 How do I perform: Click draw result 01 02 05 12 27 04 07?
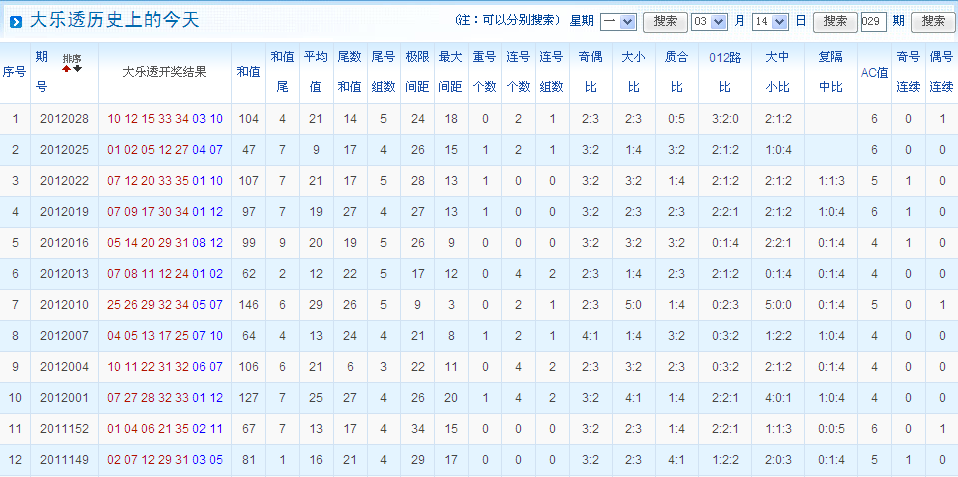click(x=165, y=150)
